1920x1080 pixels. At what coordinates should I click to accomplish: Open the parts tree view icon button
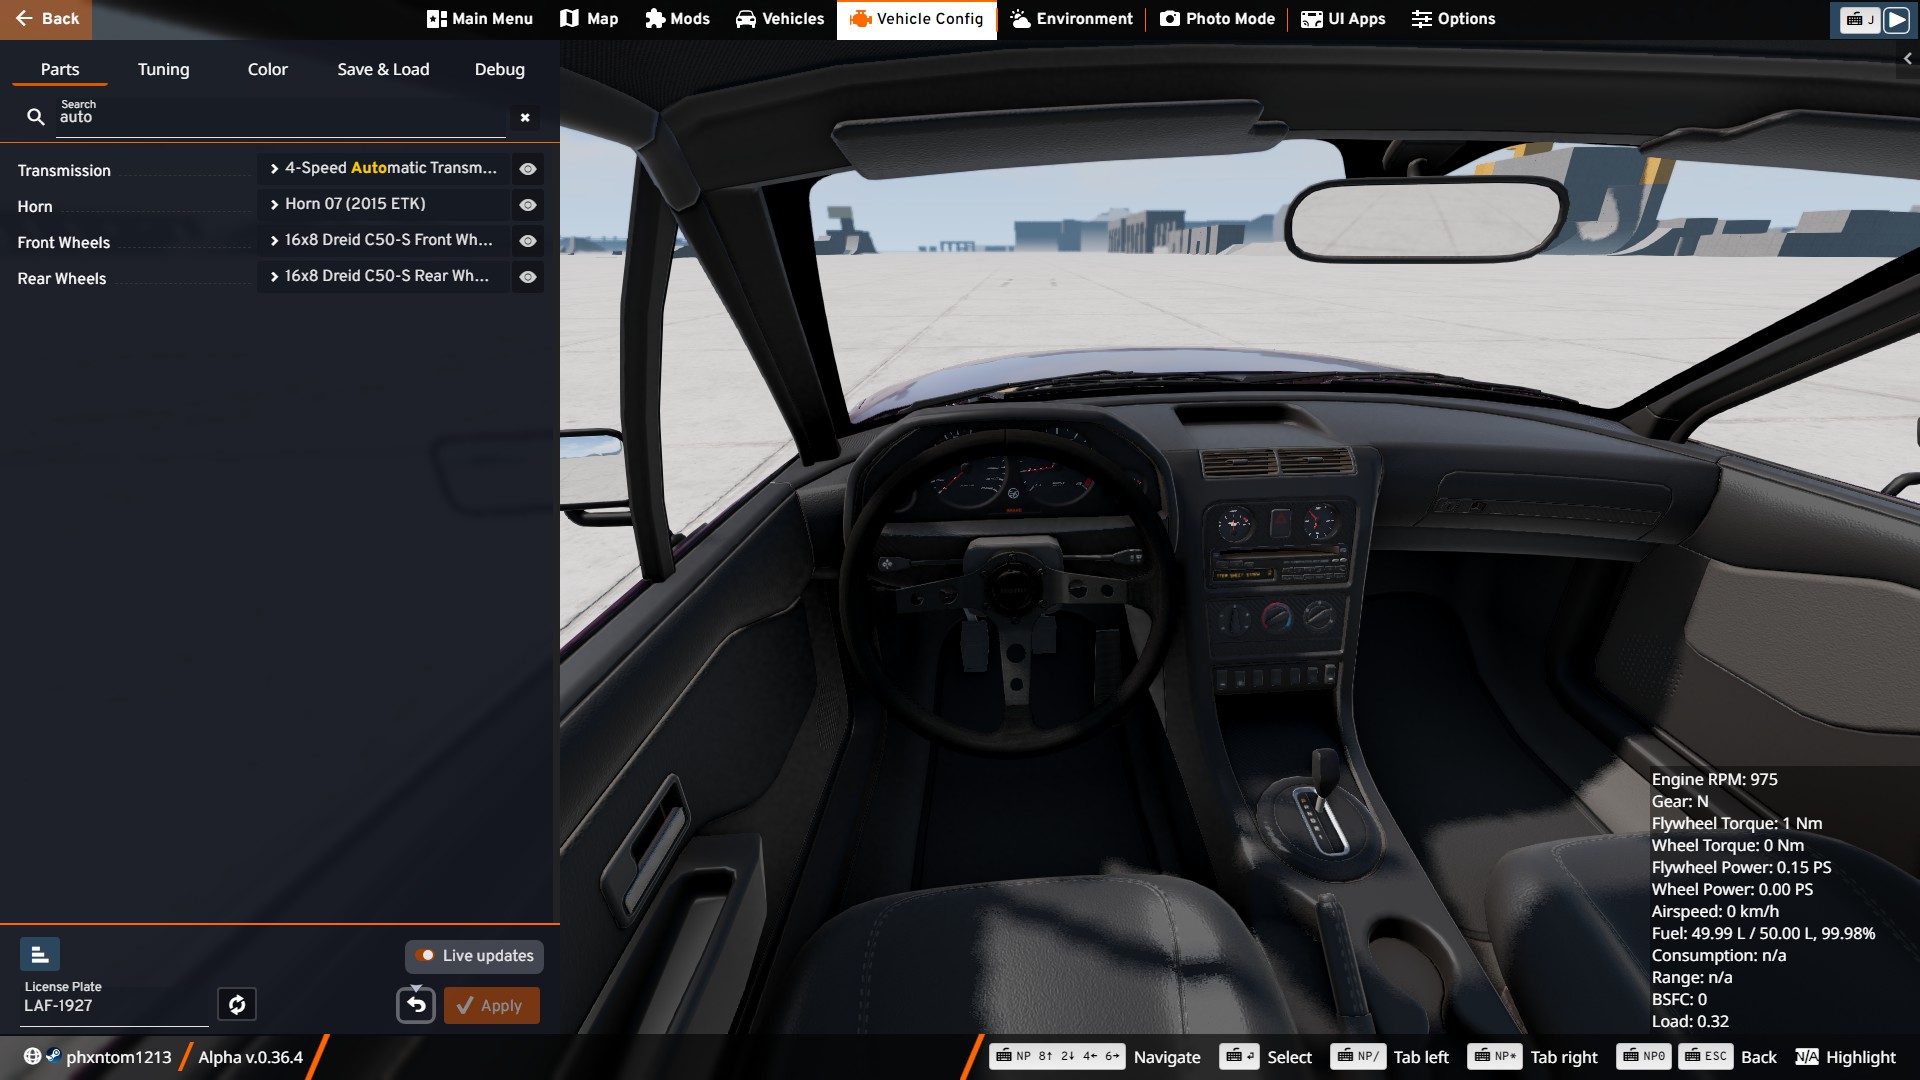[x=40, y=955]
